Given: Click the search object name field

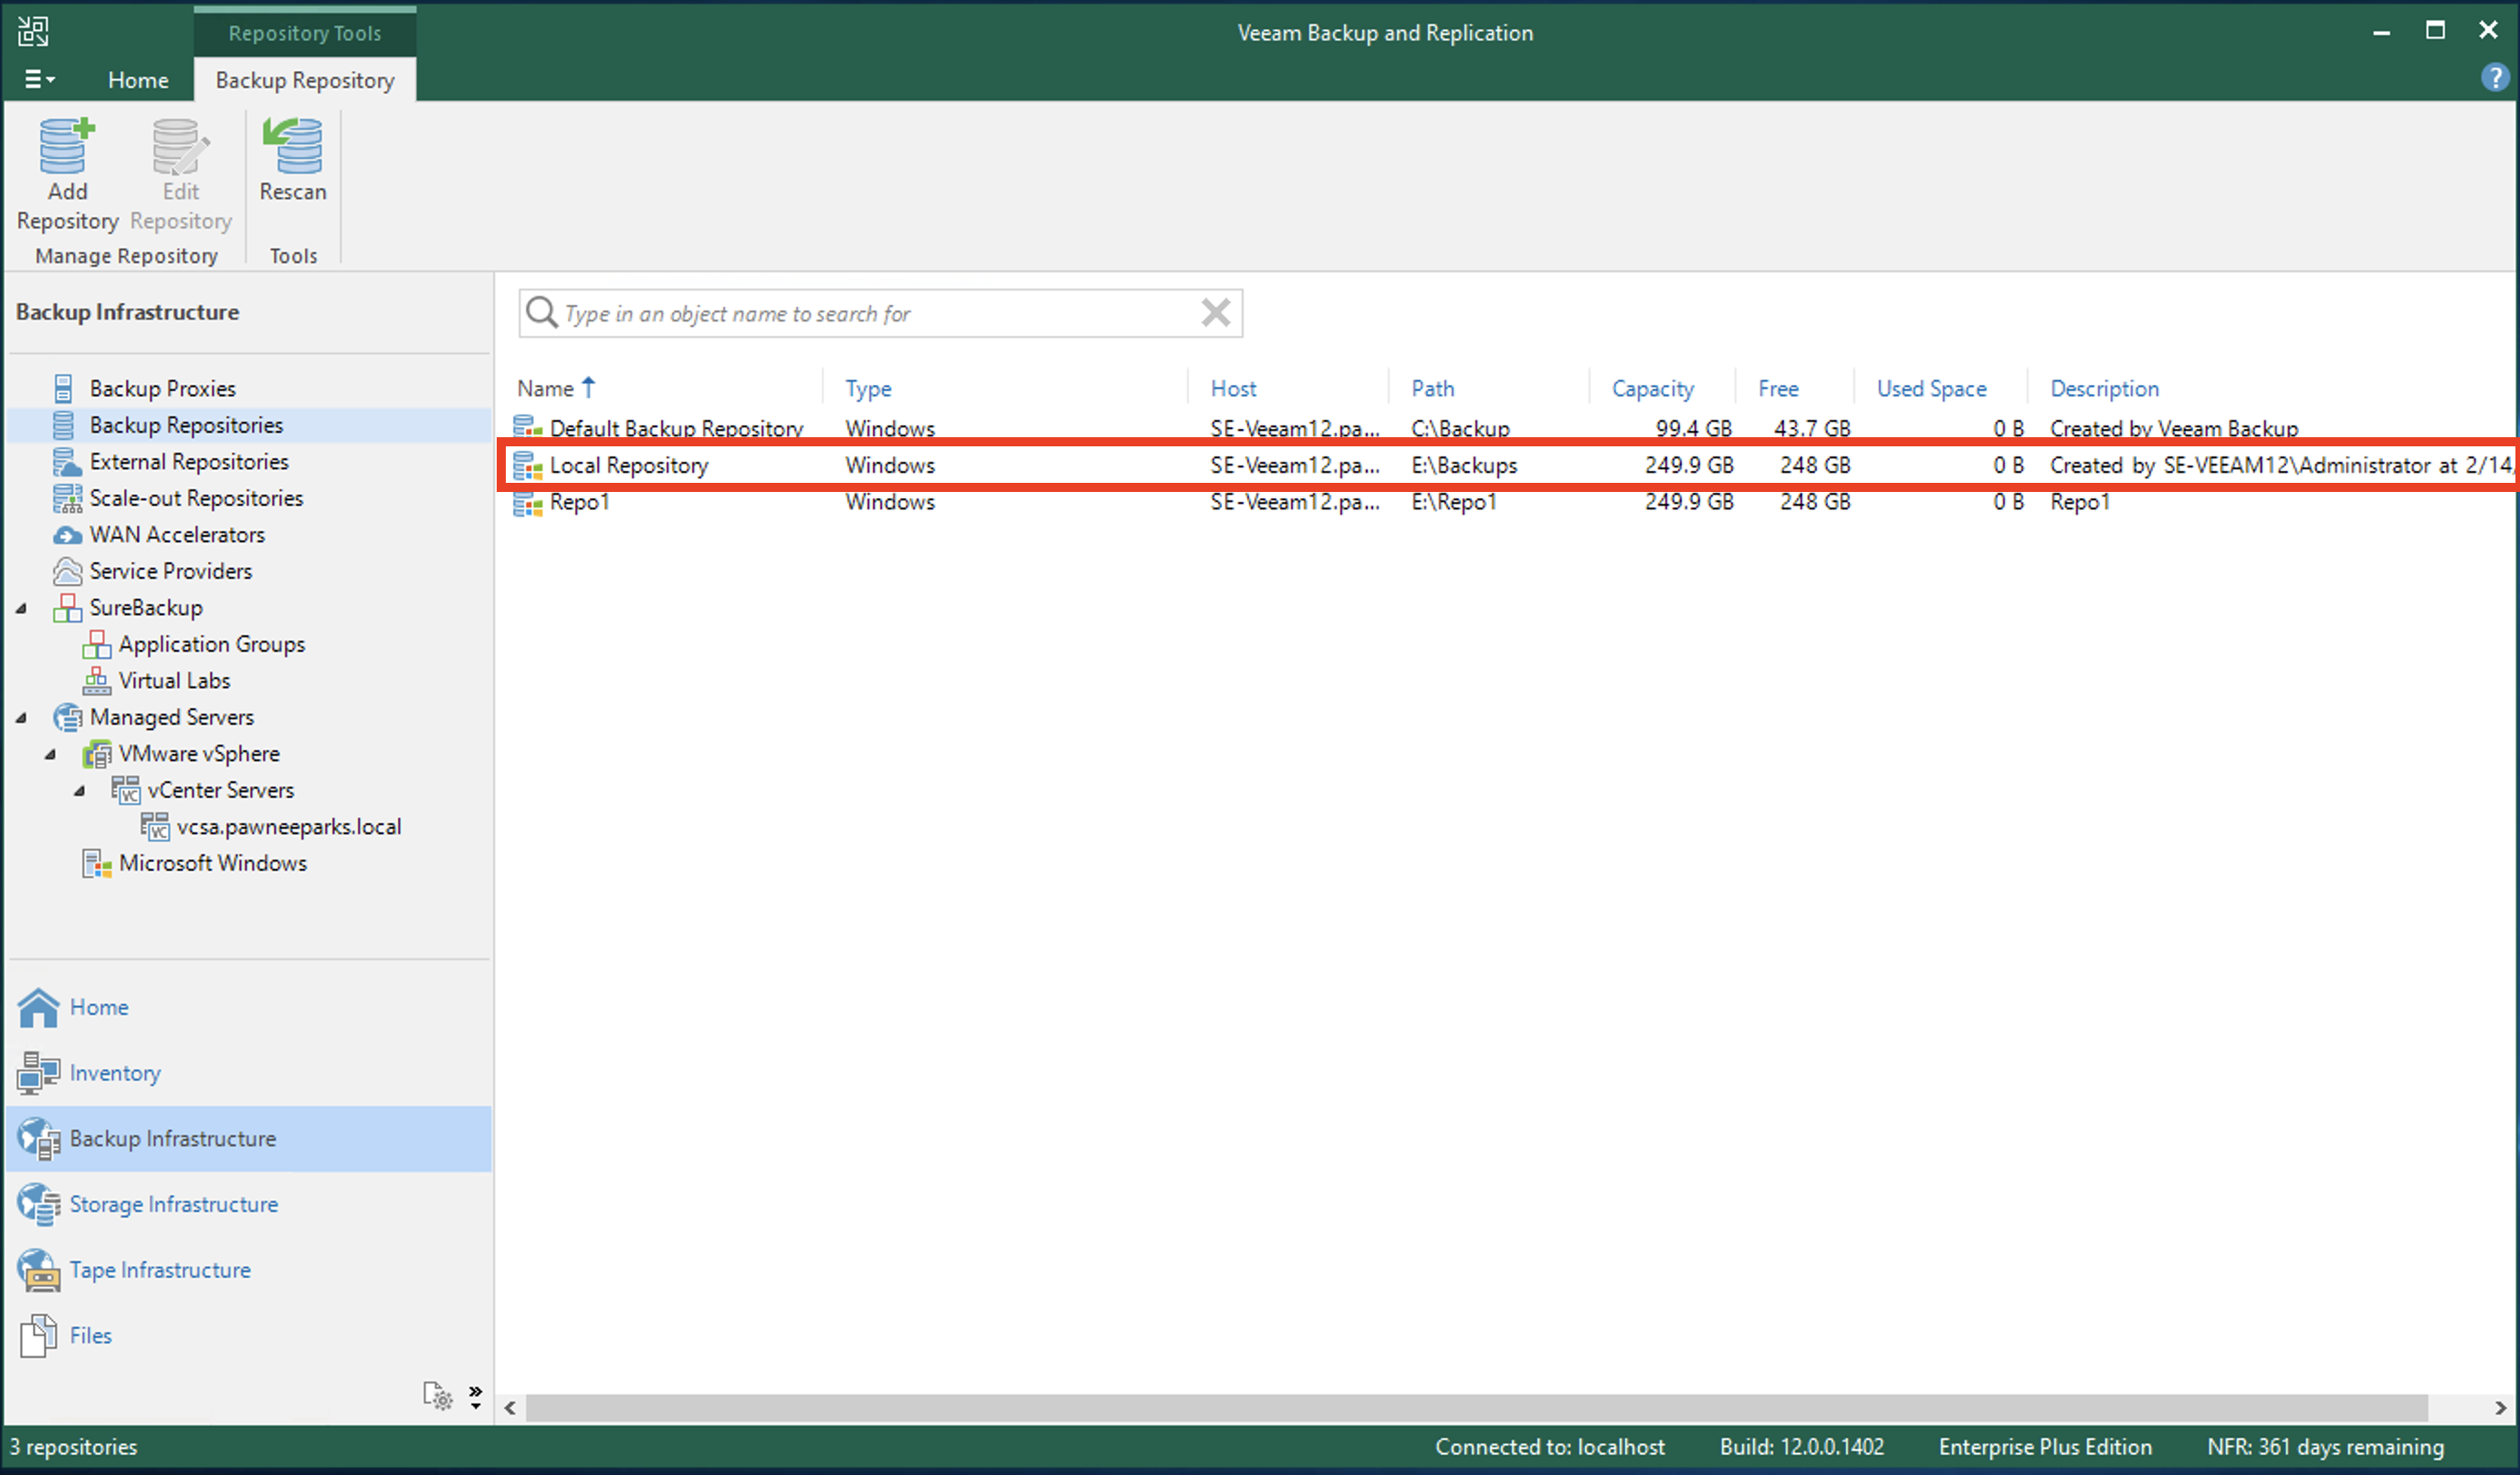Looking at the screenshot, I should [x=880, y=313].
